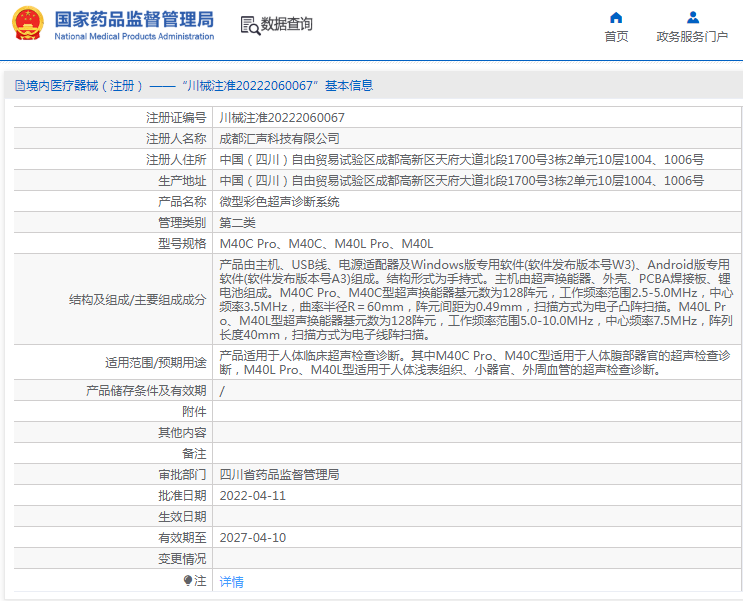Click the slash value for storage conditions
The image size is (743, 601).
pyautogui.click(x=222, y=391)
